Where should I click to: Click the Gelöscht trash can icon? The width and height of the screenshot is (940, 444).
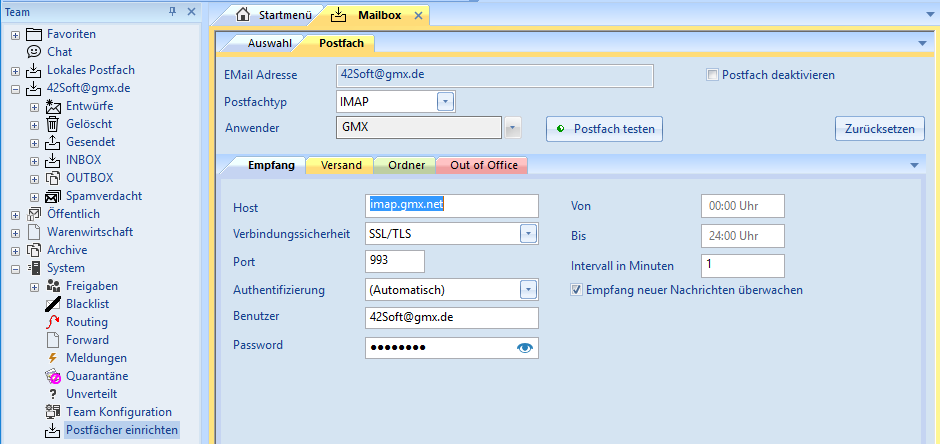53,124
